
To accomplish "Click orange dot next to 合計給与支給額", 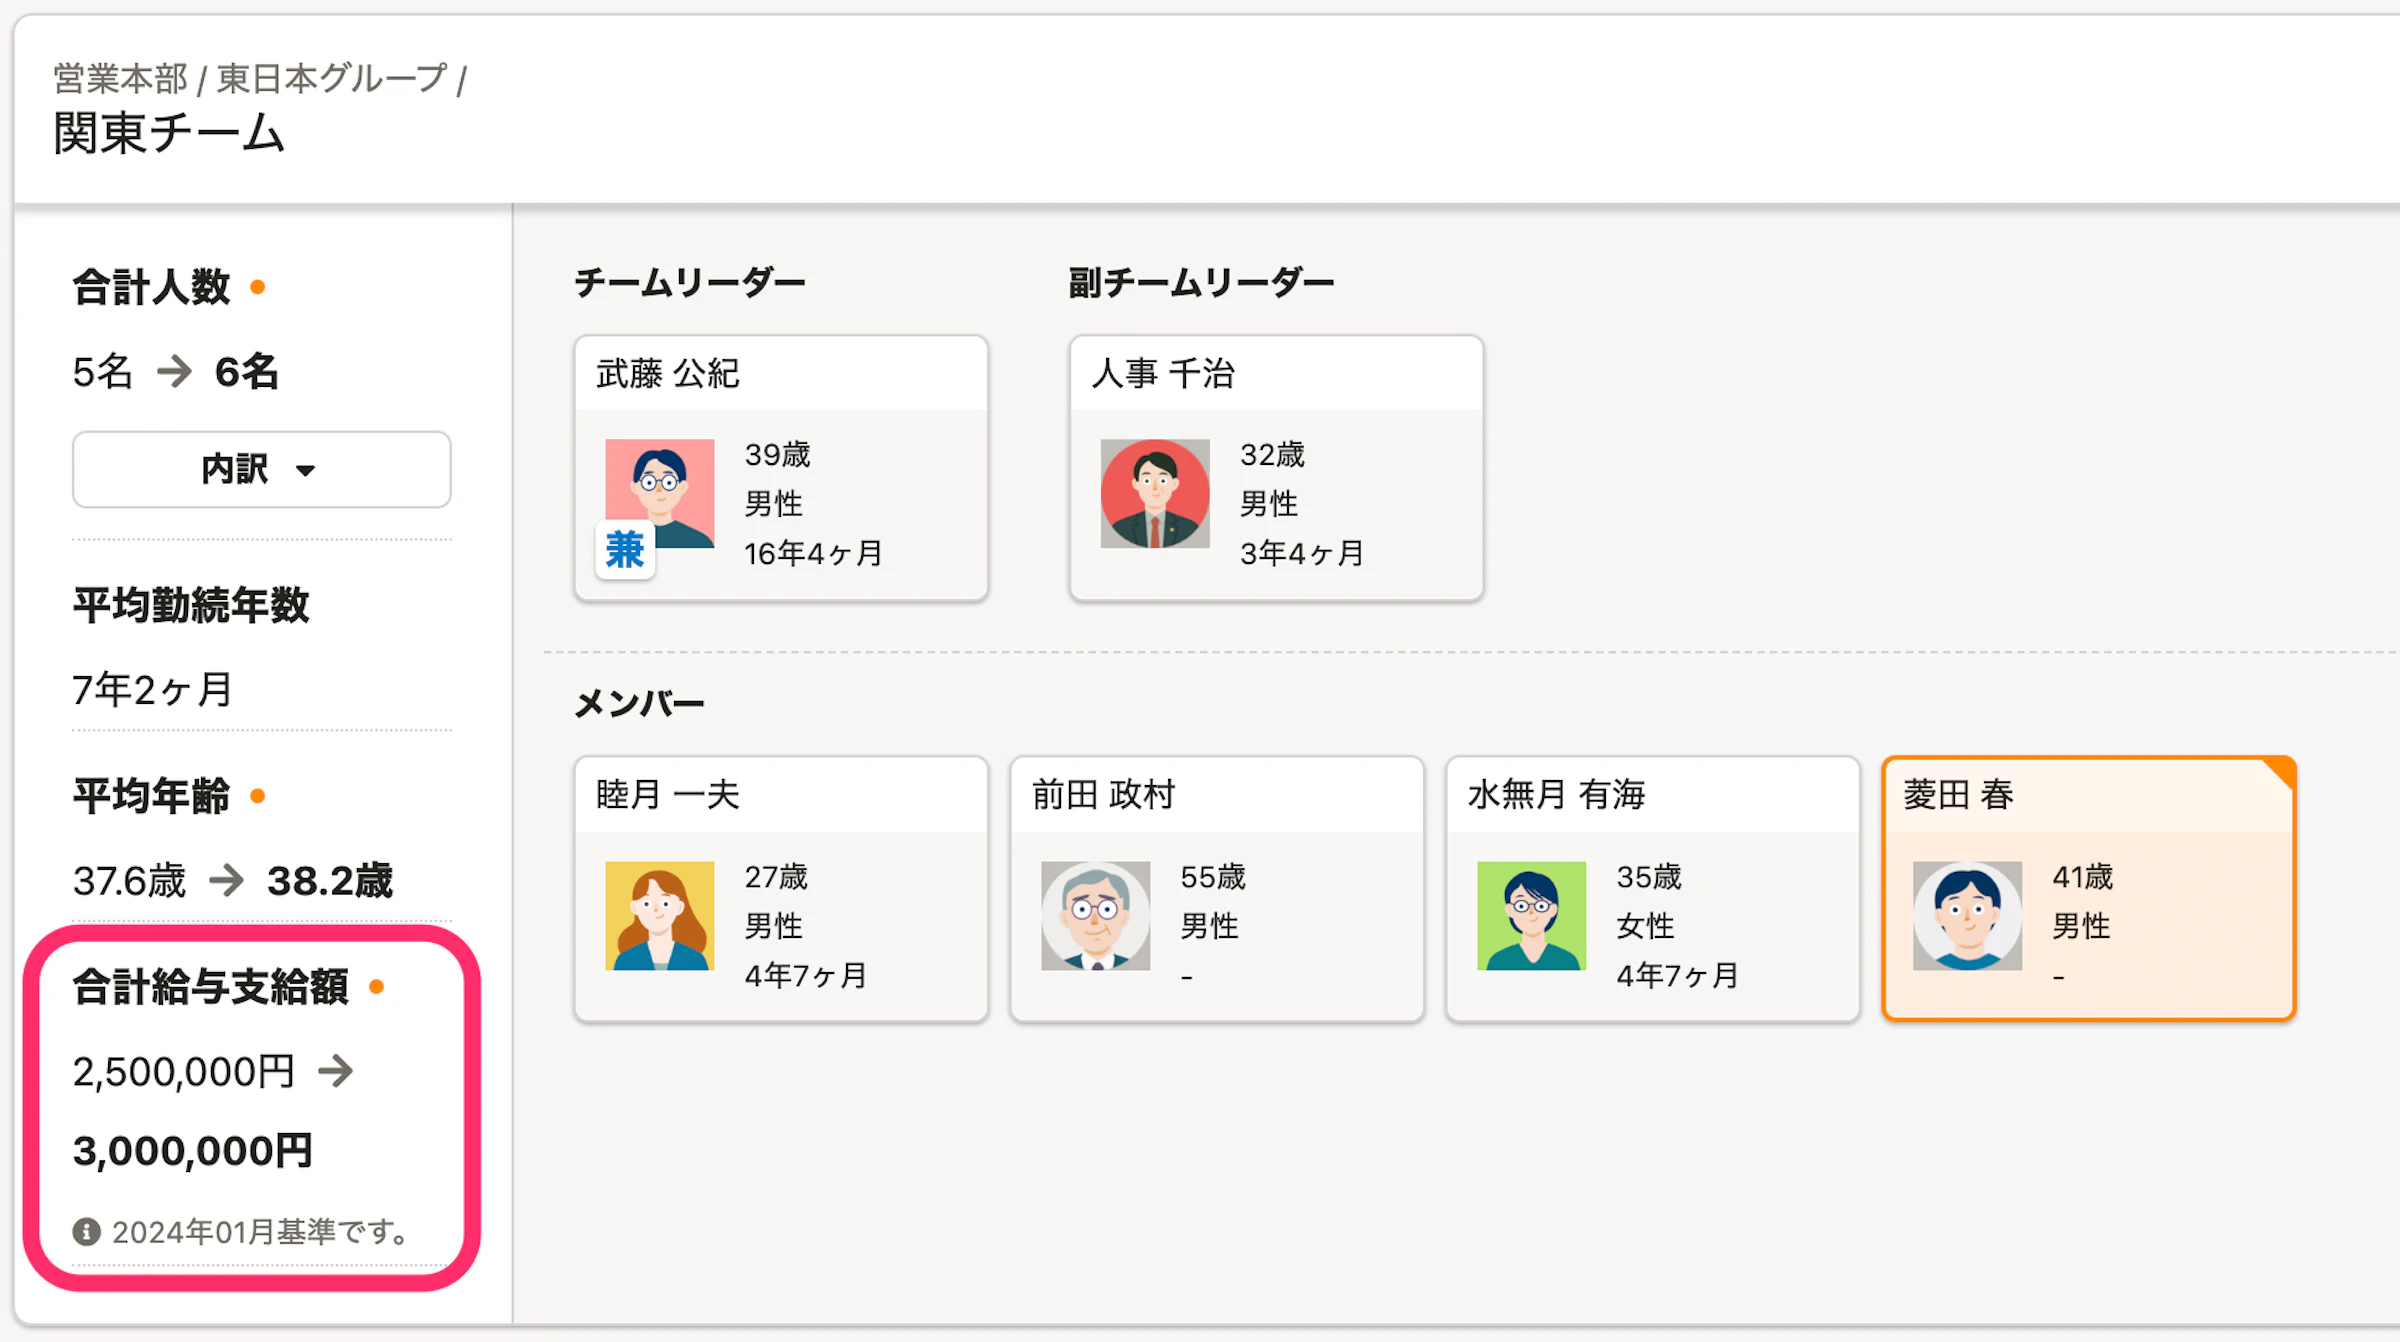I will [377, 987].
